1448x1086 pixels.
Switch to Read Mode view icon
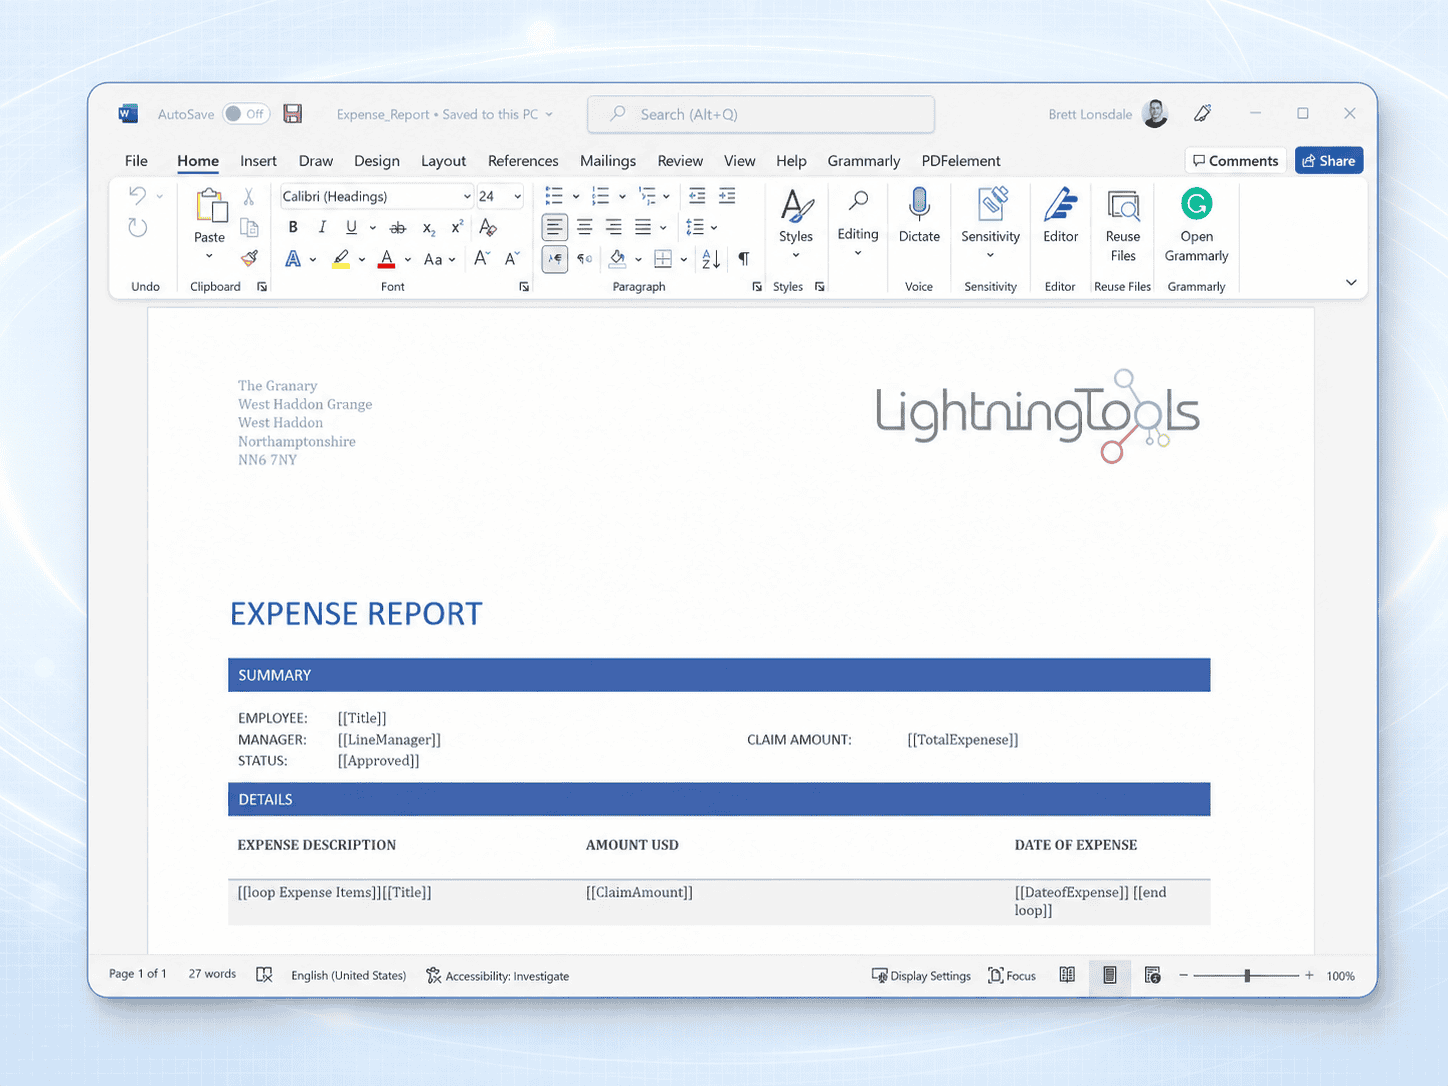pyautogui.click(x=1067, y=975)
